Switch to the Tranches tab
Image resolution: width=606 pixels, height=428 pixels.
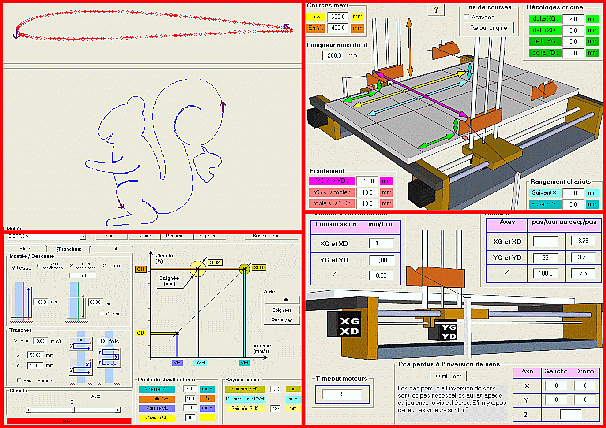(x=68, y=249)
